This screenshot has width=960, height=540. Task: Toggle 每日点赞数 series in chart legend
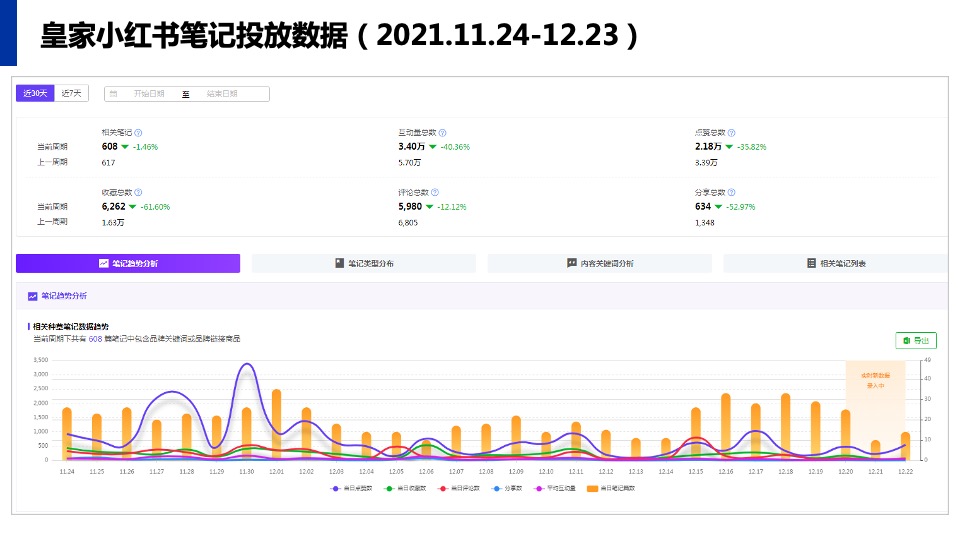351,488
